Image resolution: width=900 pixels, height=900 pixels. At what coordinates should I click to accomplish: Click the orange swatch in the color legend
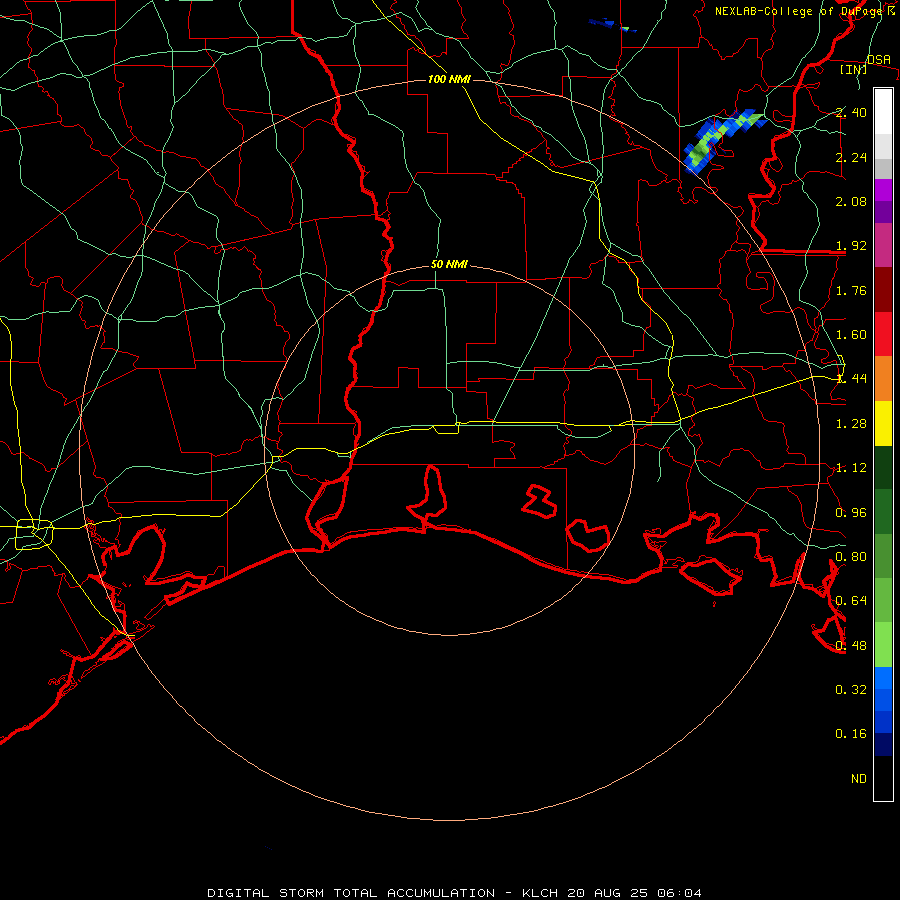[x=883, y=378]
